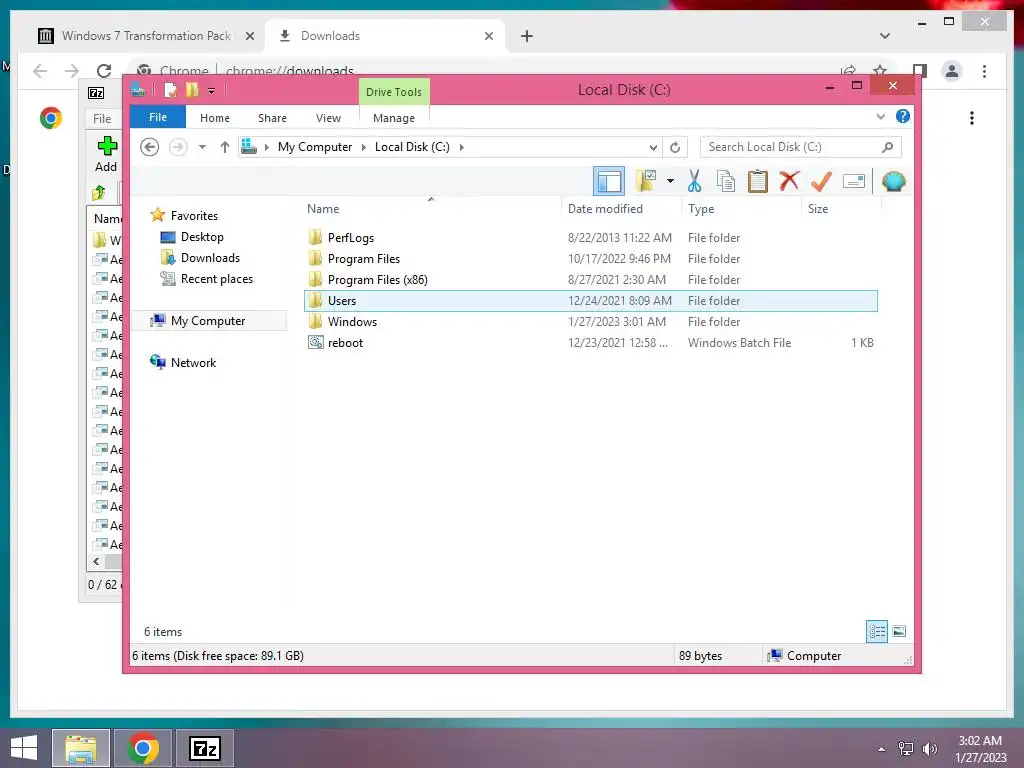Click the Drive Tools contextual tab
Image resolution: width=1024 pixels, height=768 pixels.
coord(394,92)
